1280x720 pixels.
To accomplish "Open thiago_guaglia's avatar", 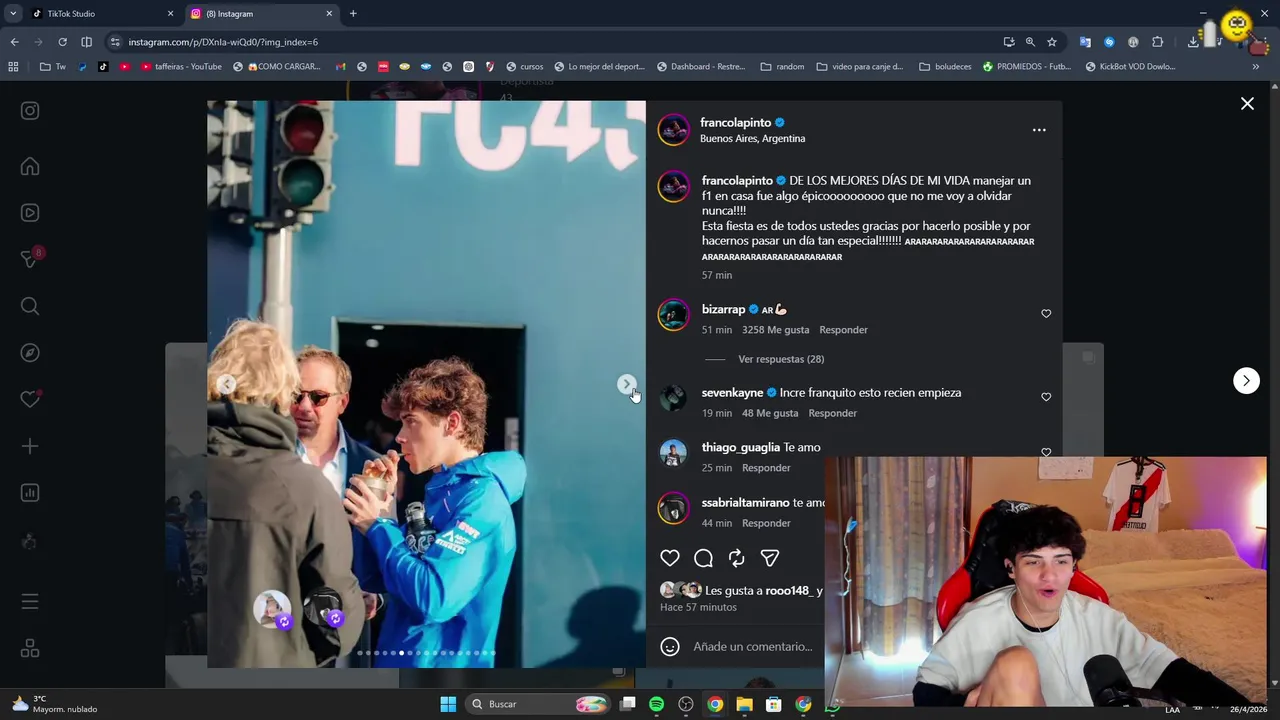I will tap(673, 453).
